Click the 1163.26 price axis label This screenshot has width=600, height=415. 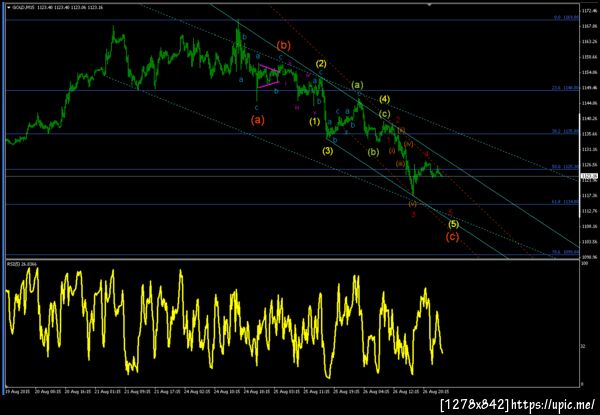pos(588,41)
